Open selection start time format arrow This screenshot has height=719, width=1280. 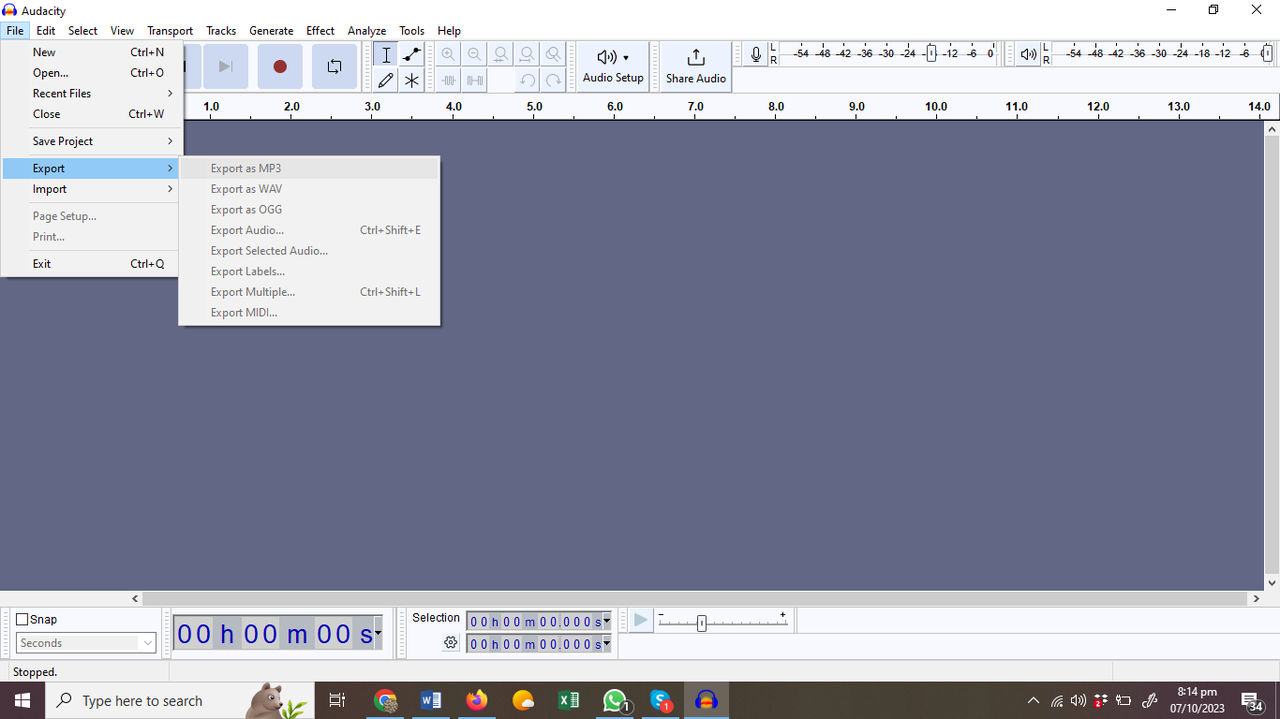coord(606,622)
